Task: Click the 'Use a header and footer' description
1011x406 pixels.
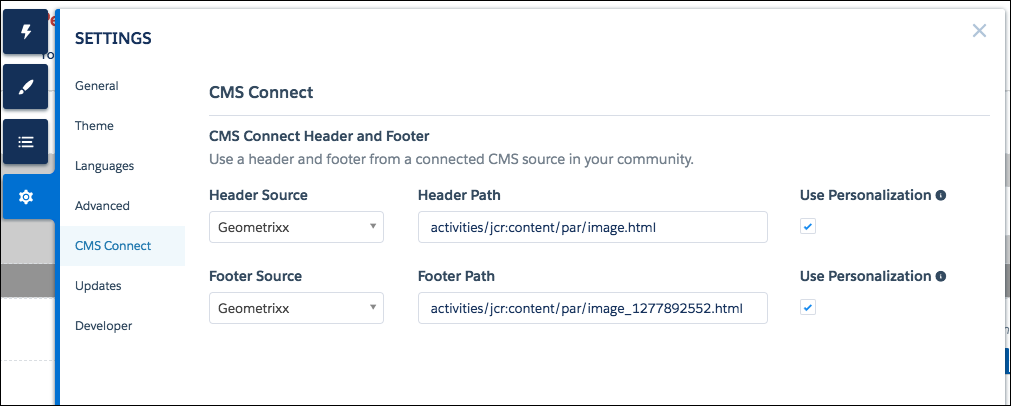Action: pyautogui.click(x=451, y=159)
